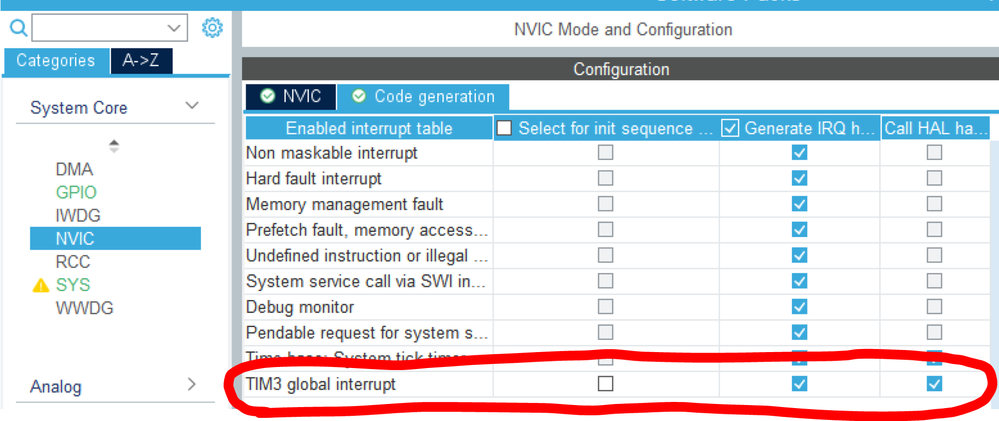Image resolution: width=999 pixels, height=421 pixels.
Task: Select the Hard fault interrupt row text
Action: coord(313,178)
